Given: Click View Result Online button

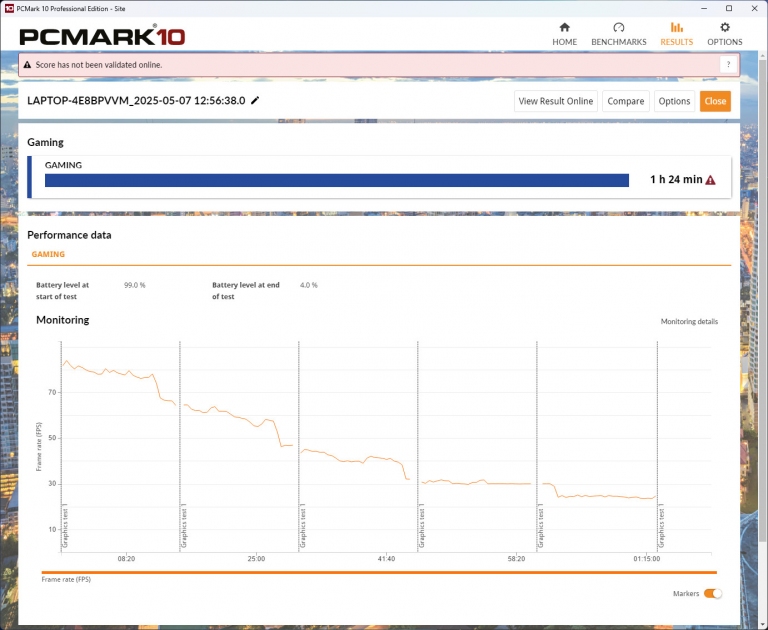Looking at the screenshot, I should [x=555, y=101].
